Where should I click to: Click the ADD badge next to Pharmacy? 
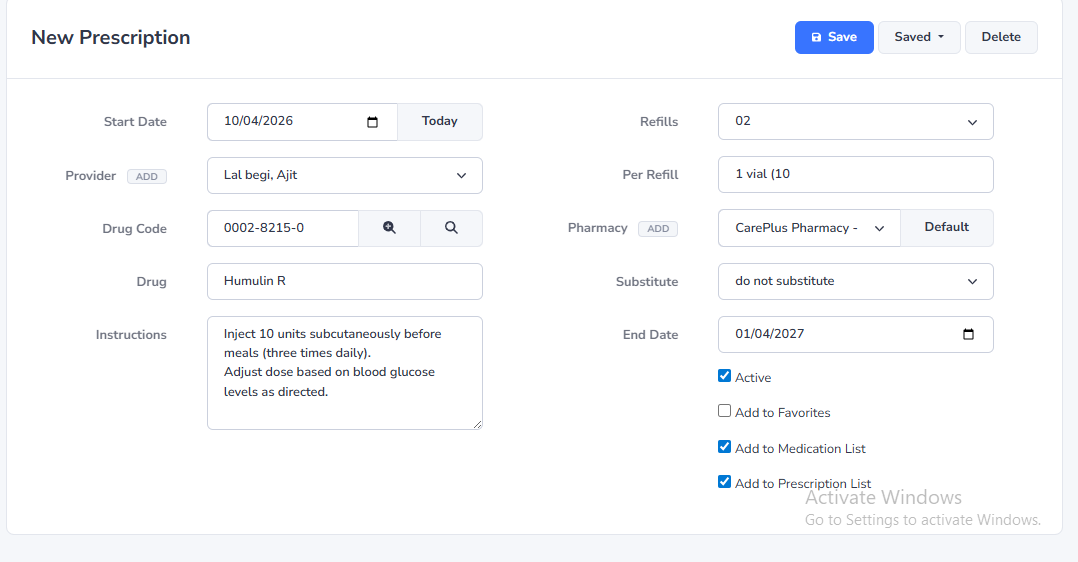point(658,229)
